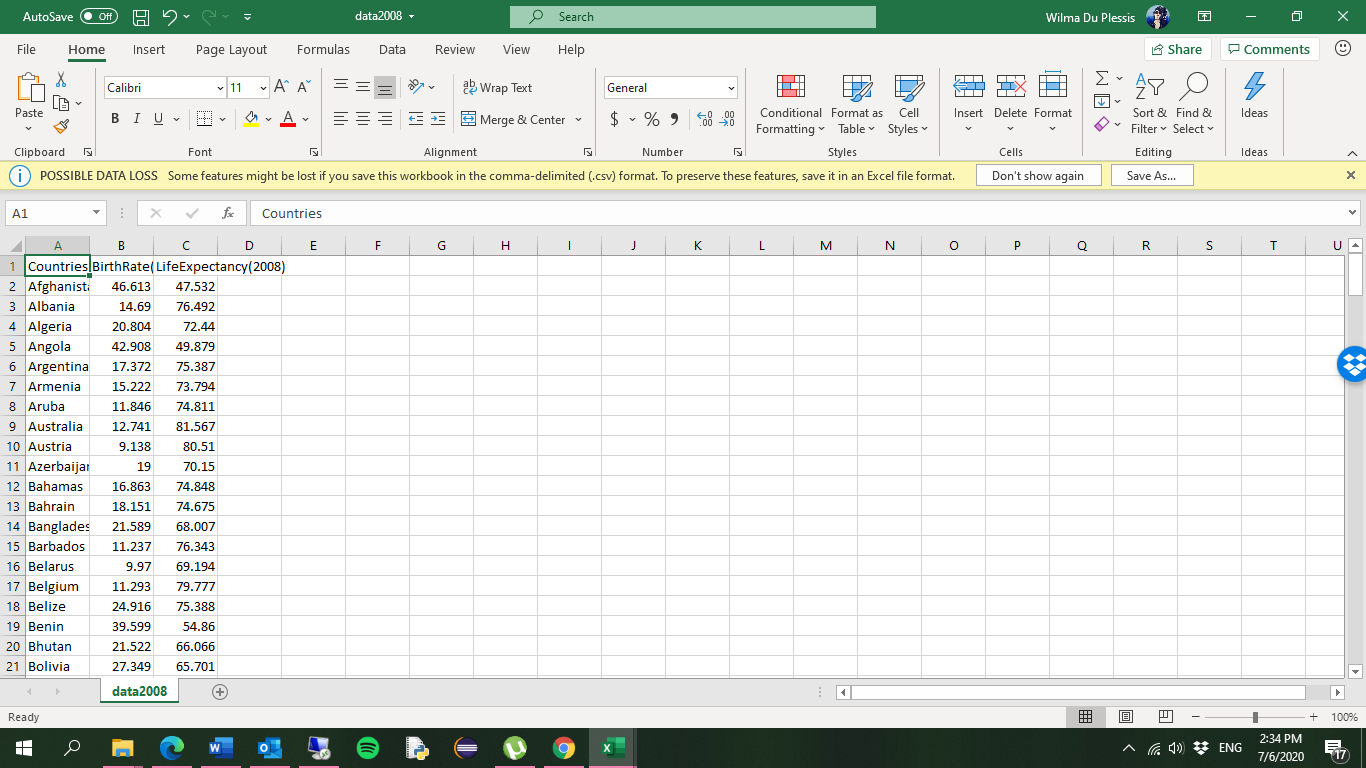Expand the Format as Table dropdown
The height and width of the screenshot is (768, 1366).
point(856,104)
